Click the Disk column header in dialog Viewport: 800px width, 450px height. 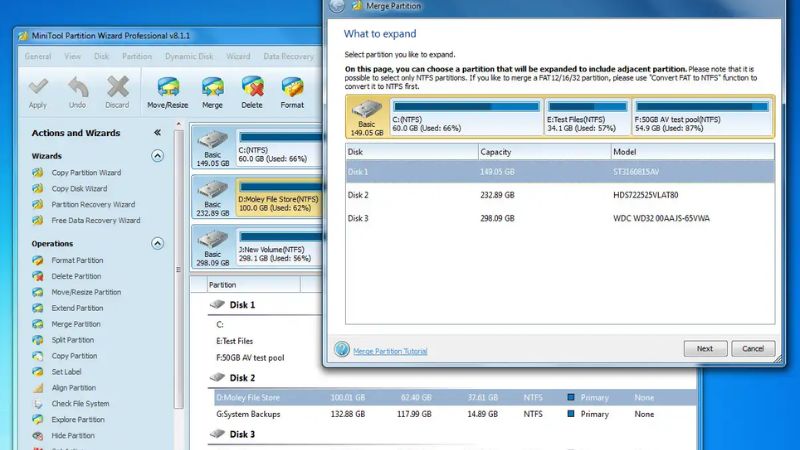[412, 152]
